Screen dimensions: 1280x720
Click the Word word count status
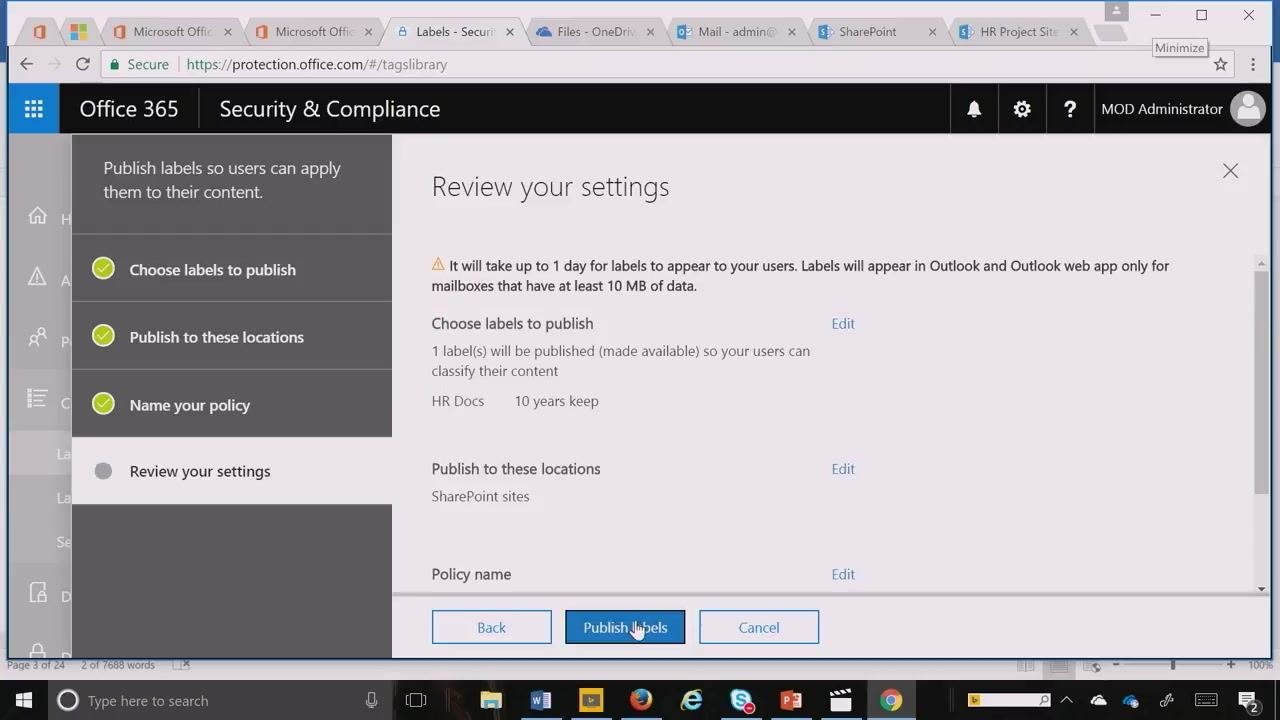tap(118, 665)
